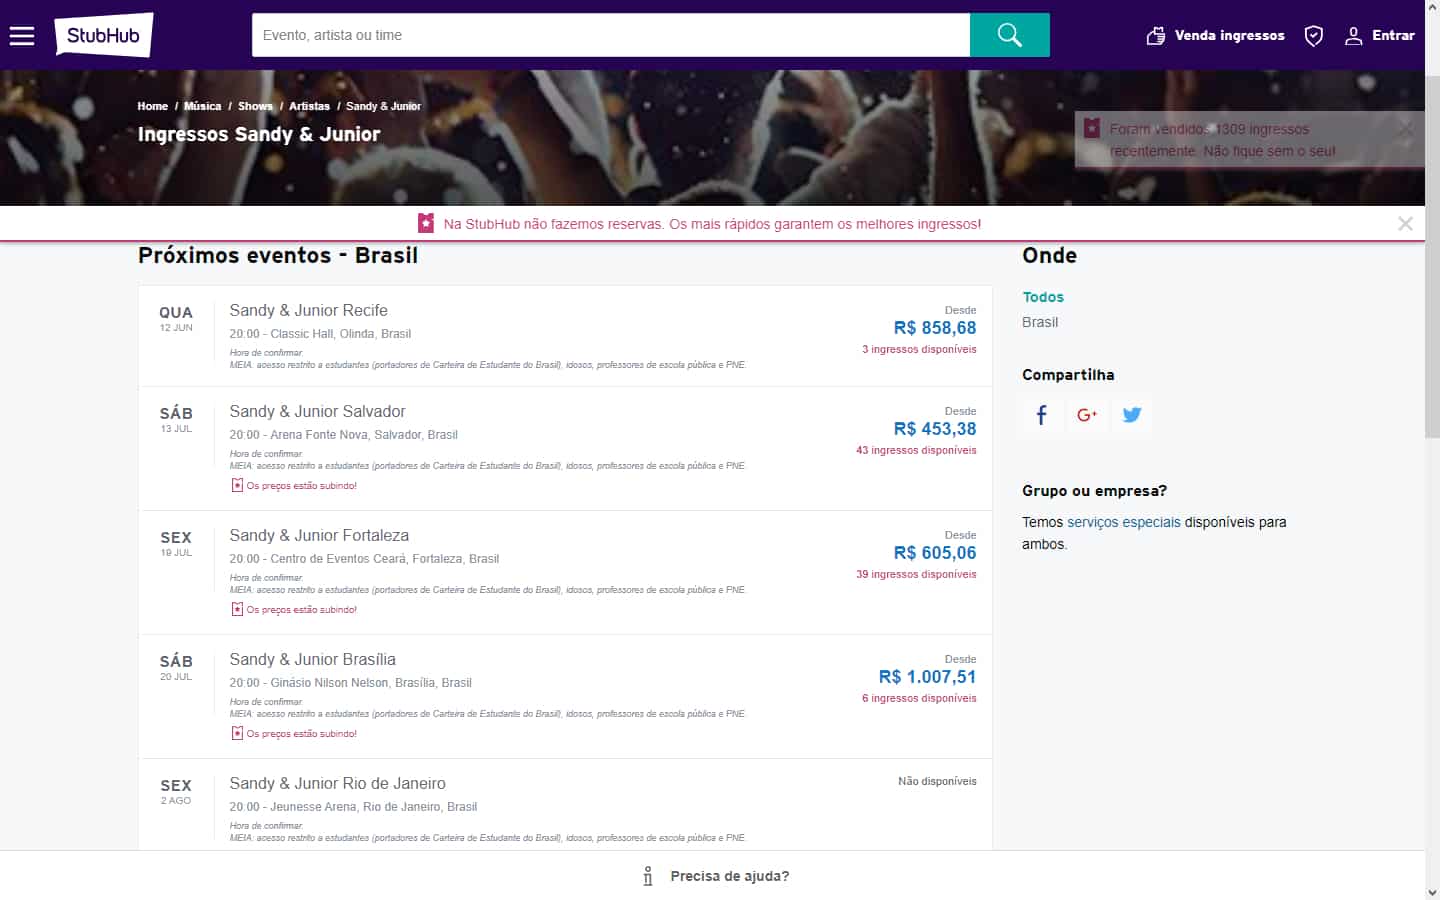
Task: Click the SEX 19 JUL date
Action: coord(176,544)
